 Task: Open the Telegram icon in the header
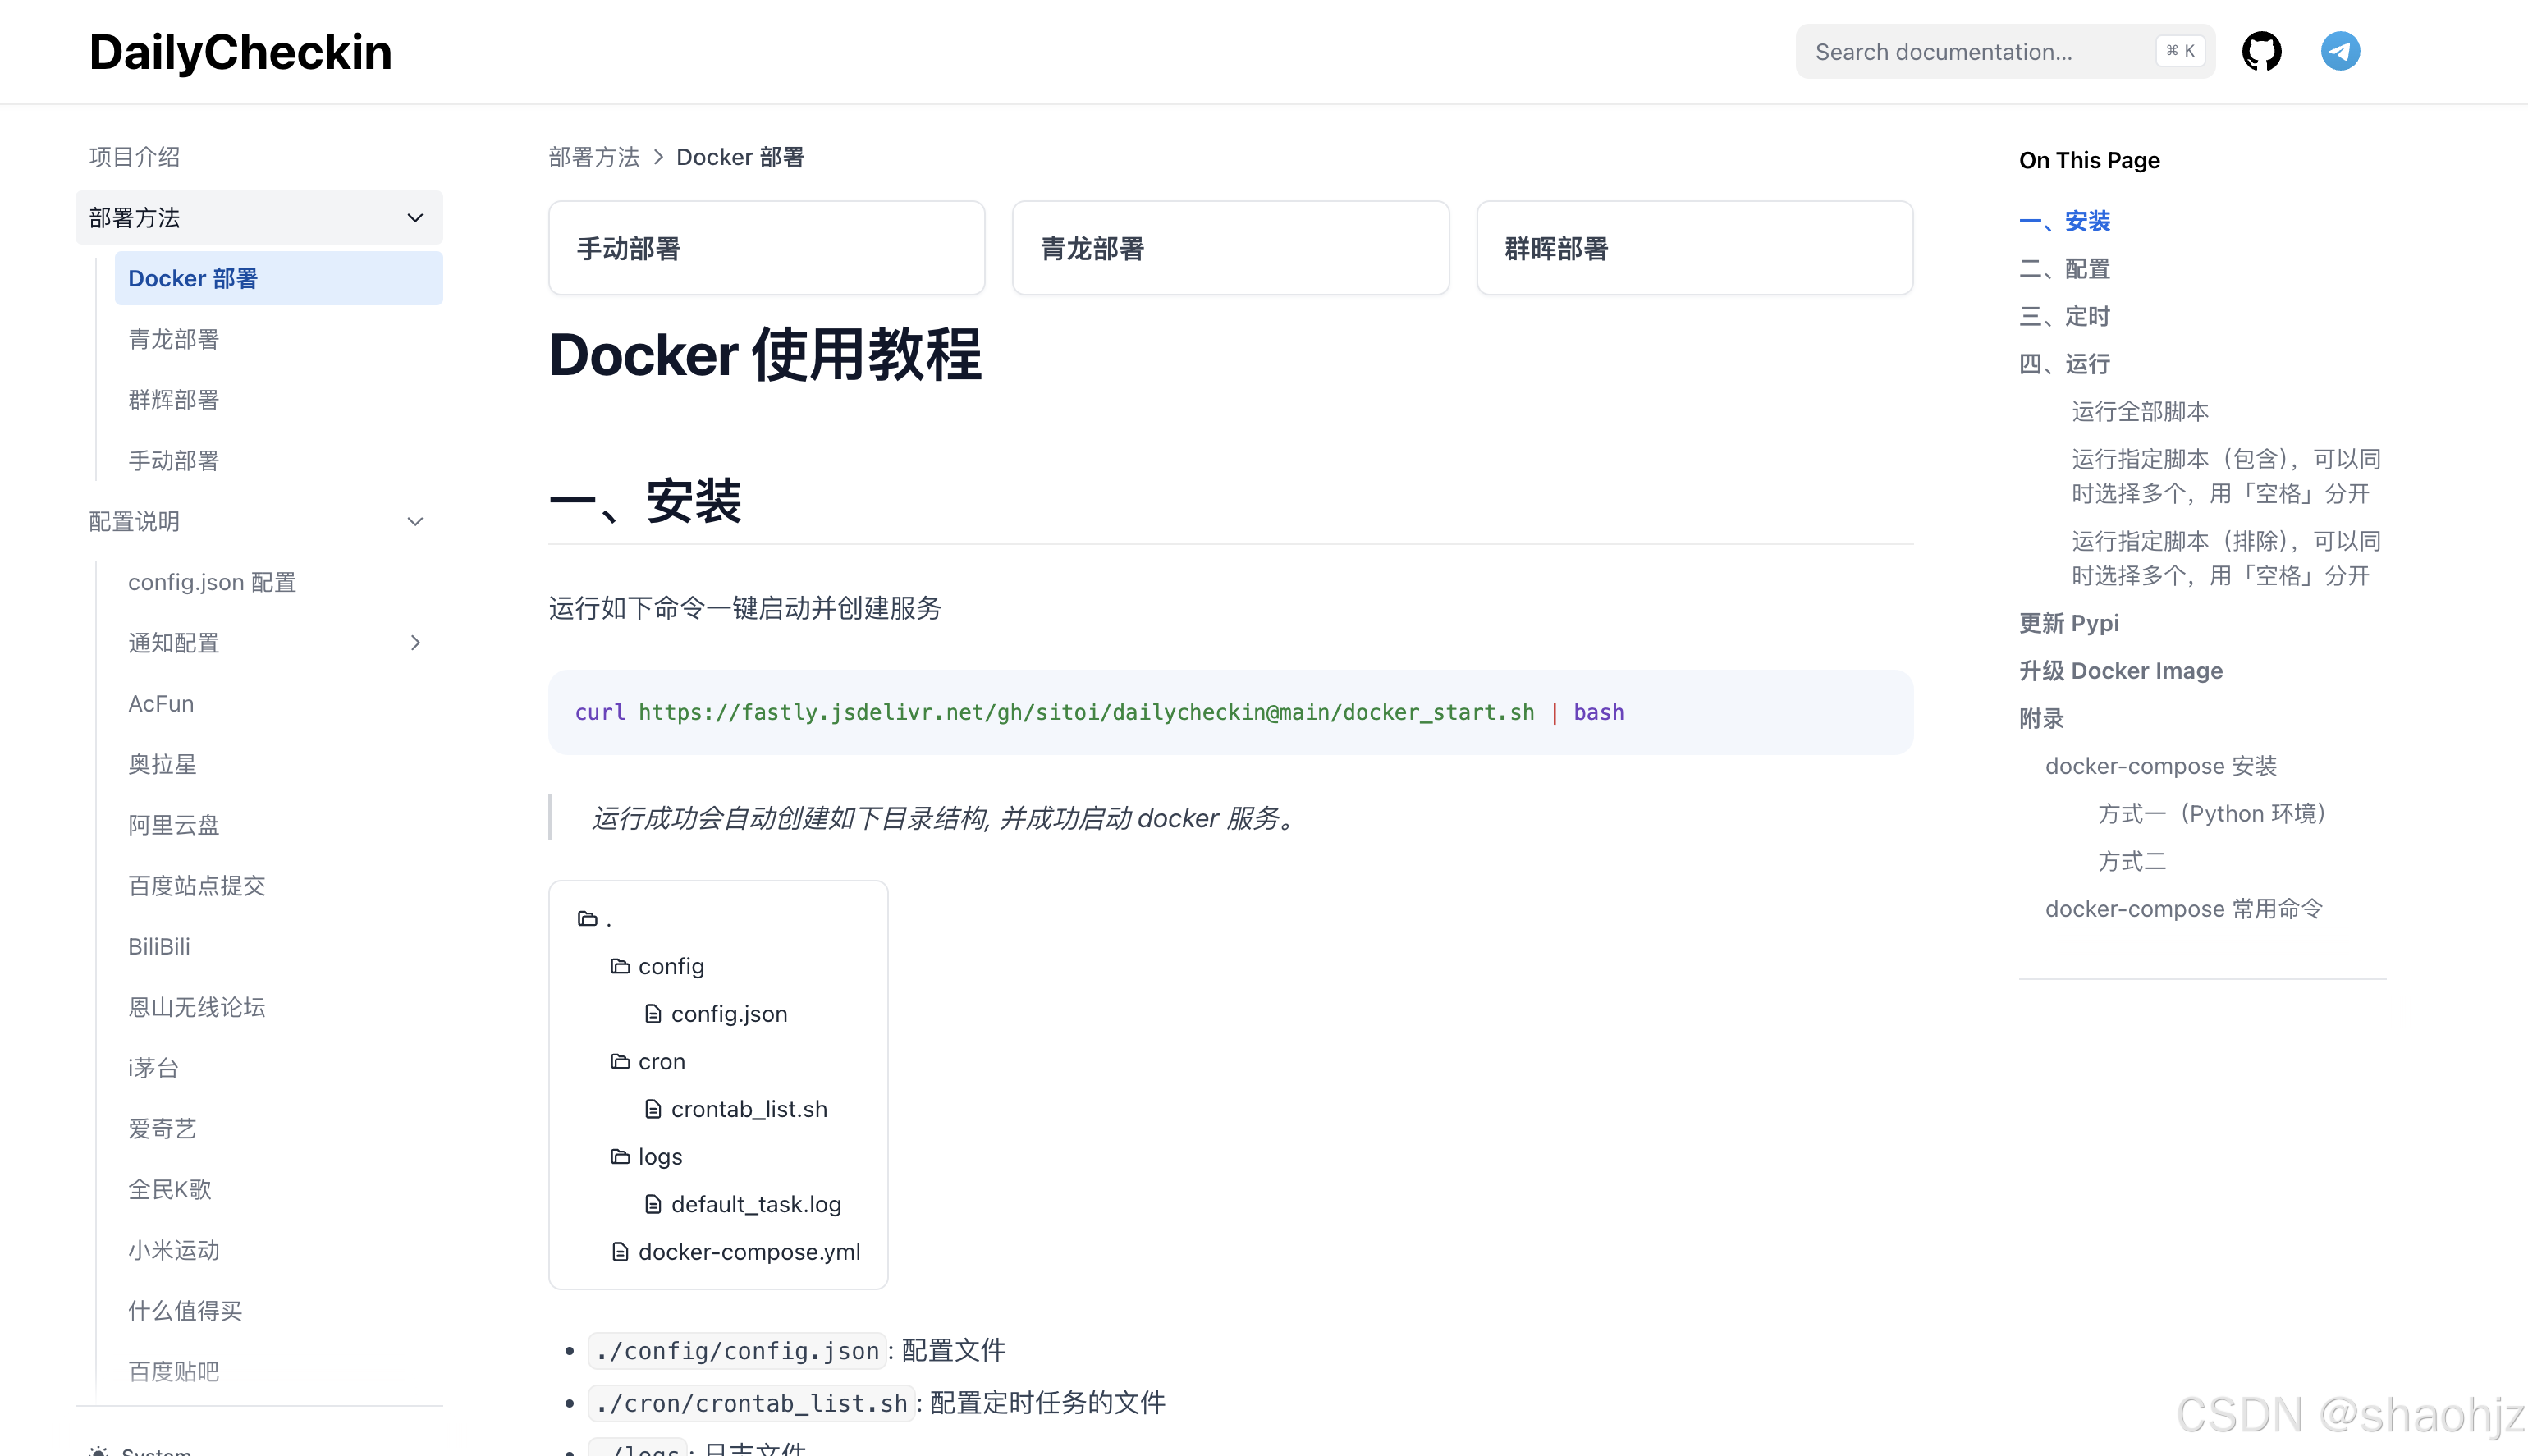[2340, 51]
